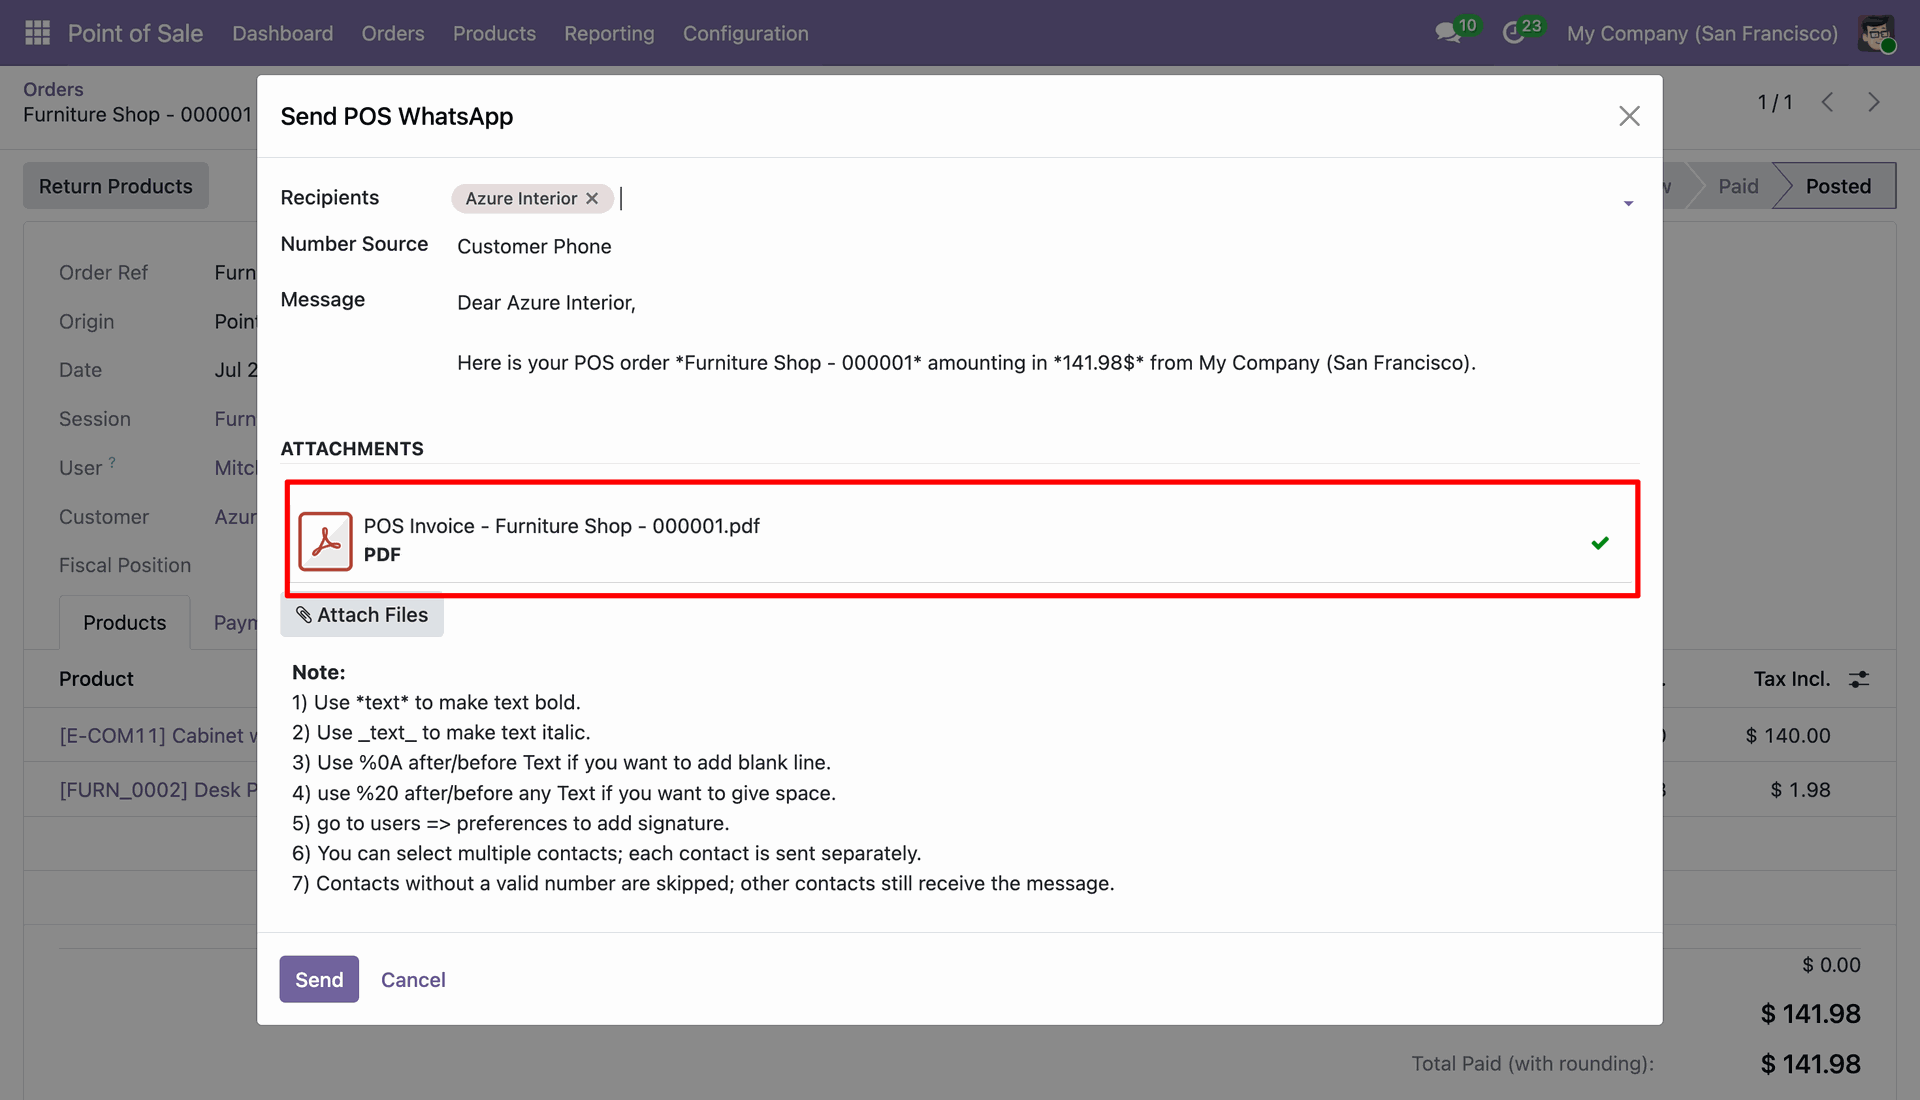The height and width of the screenshot is (1100, 1920).
Task: Click the Posted status stage
Action: click(x=1838, y=186)
